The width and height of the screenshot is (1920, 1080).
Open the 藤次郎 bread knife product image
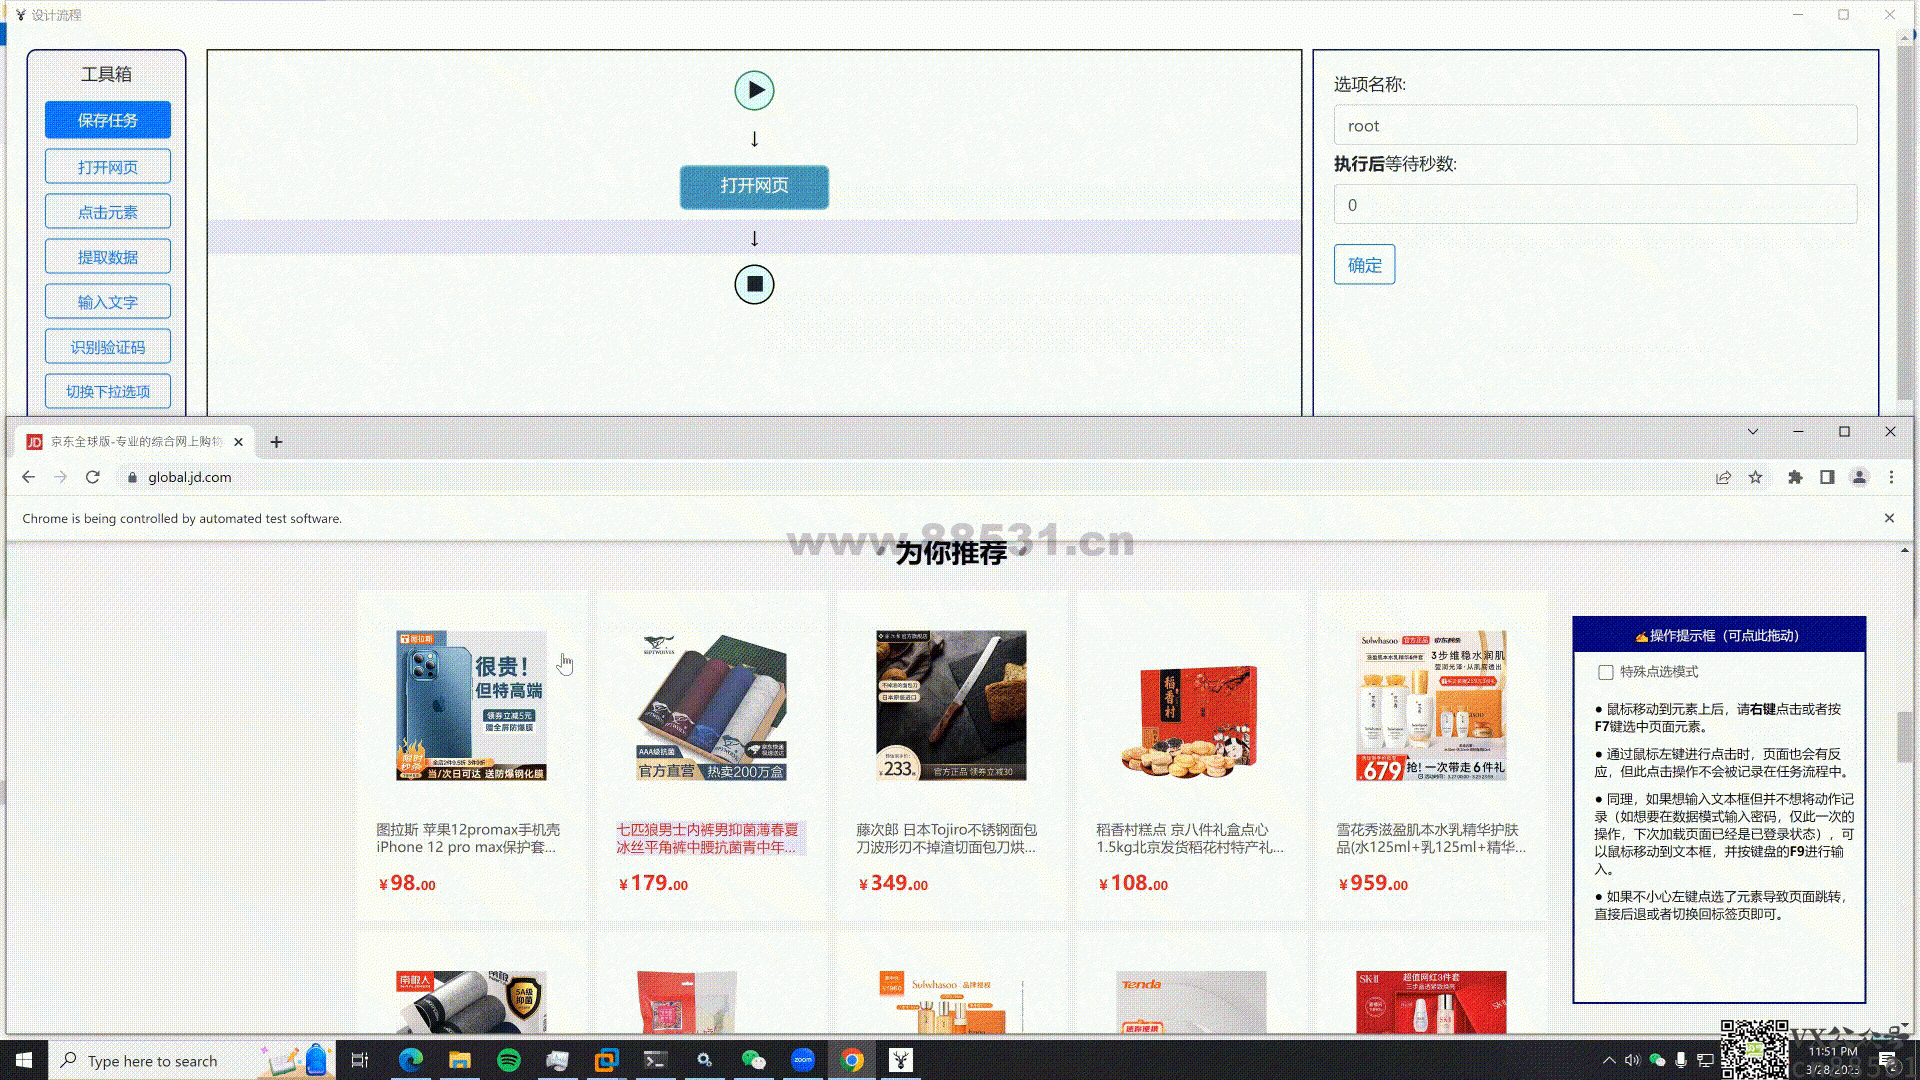(951, 705)
